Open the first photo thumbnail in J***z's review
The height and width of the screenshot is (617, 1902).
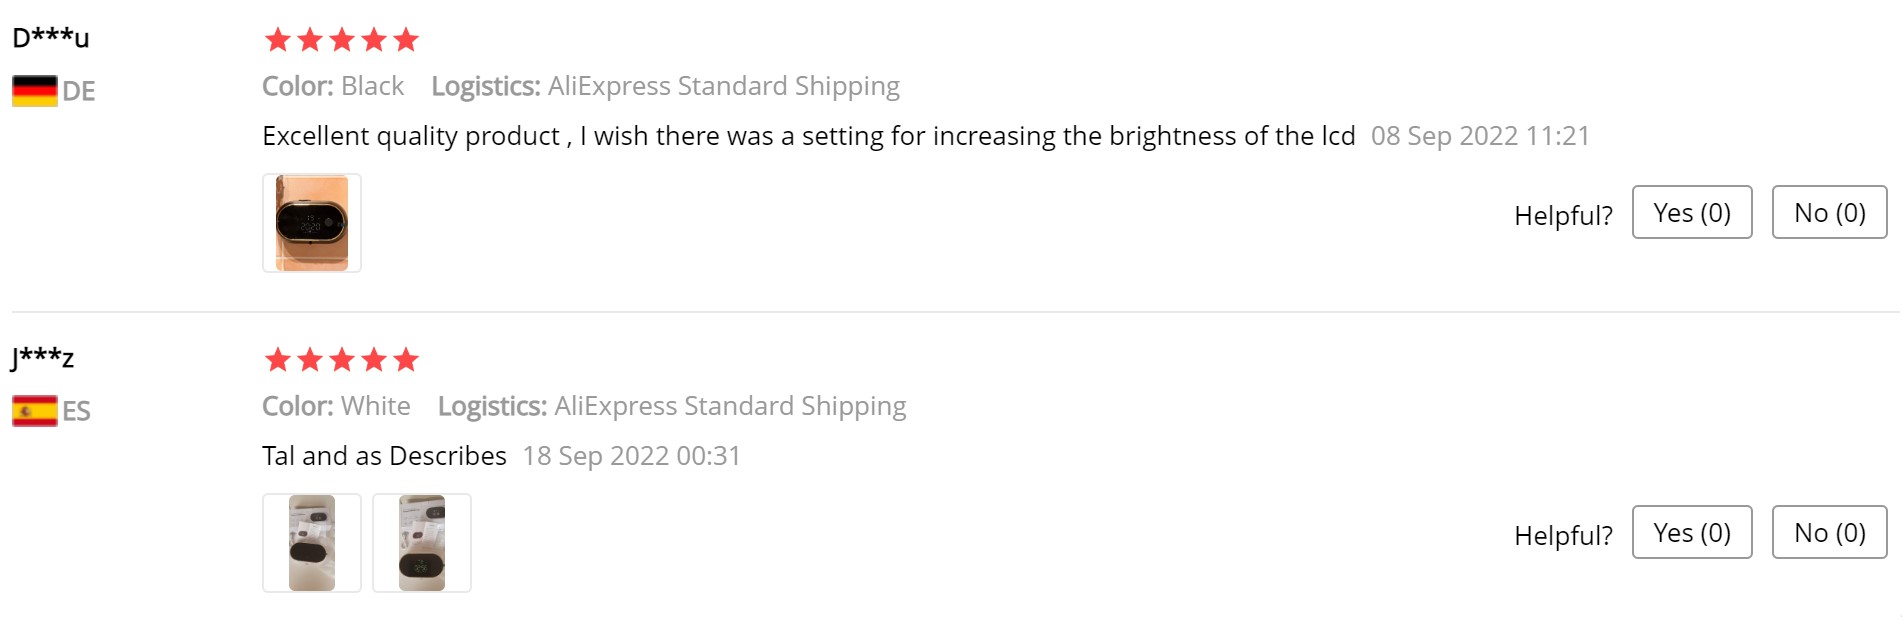(x=312, y=543)
